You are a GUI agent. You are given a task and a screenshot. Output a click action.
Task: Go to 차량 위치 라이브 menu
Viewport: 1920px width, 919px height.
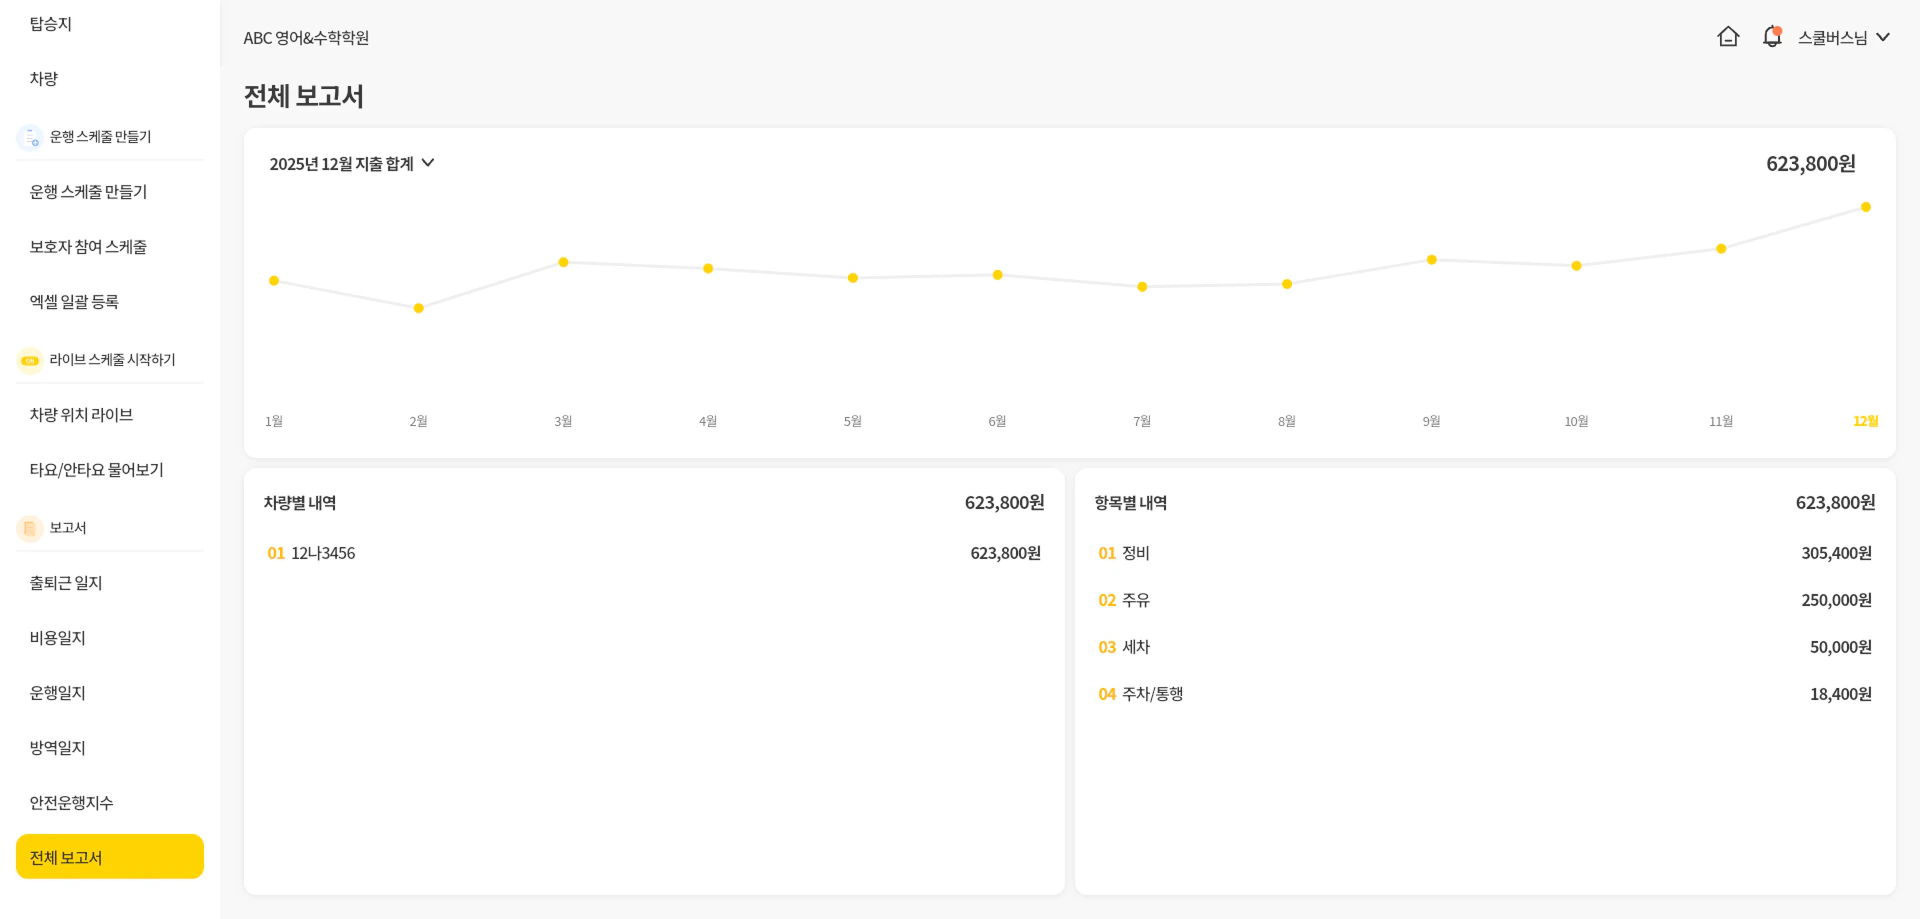tap(81, 415)
